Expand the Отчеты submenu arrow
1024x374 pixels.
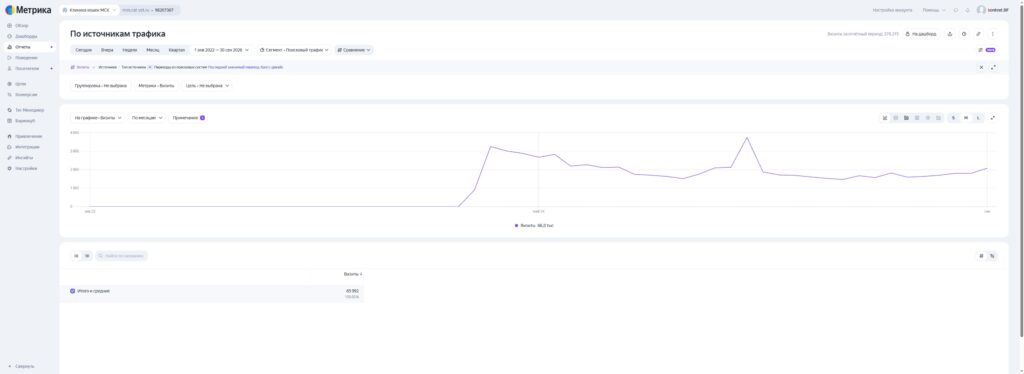click(52, 47)
